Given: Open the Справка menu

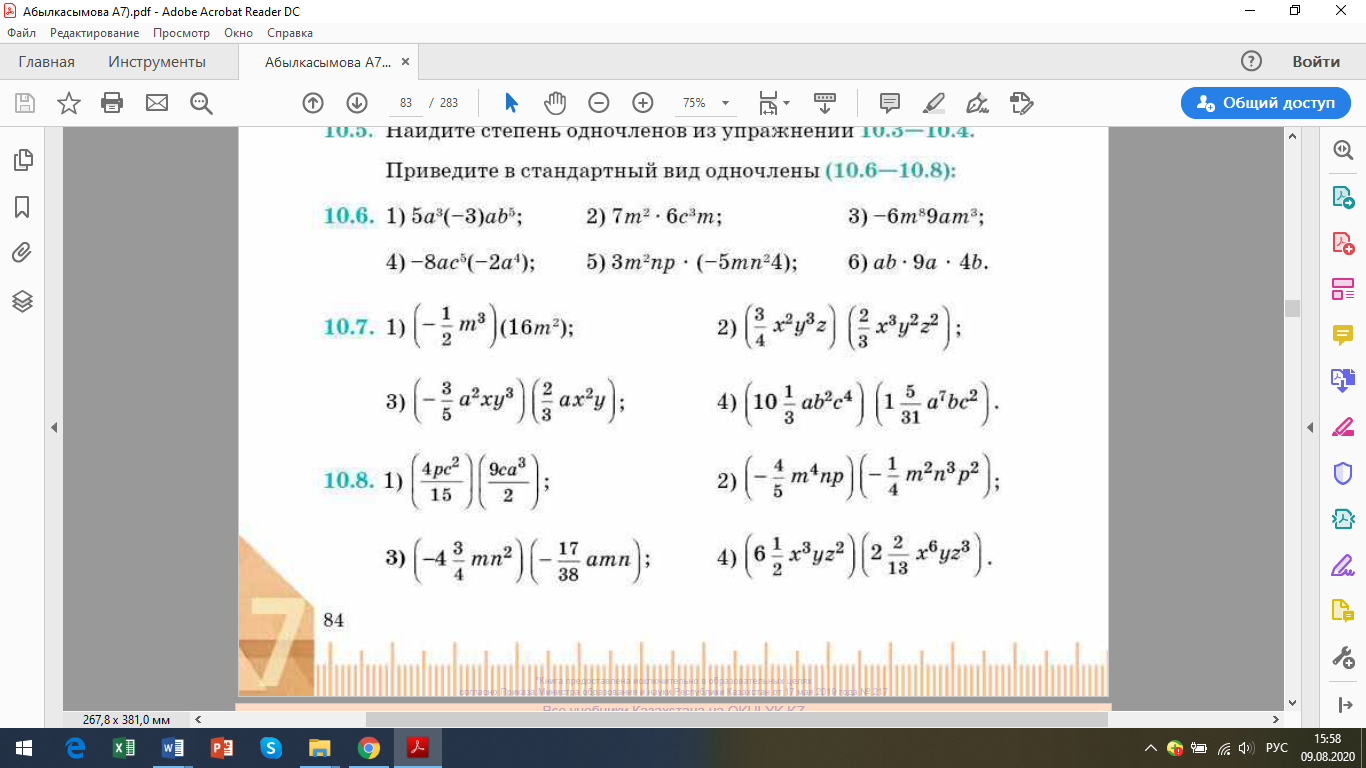Looking at the screenshot, I should point(290,32).
